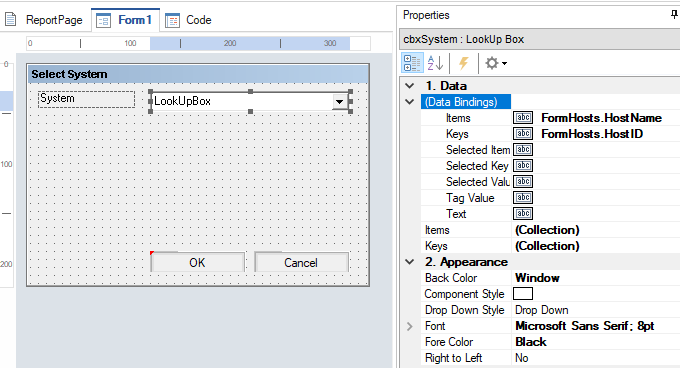Screen dimensions: 680x368
Task: Select the Selected Item property label
Action: 478,150
